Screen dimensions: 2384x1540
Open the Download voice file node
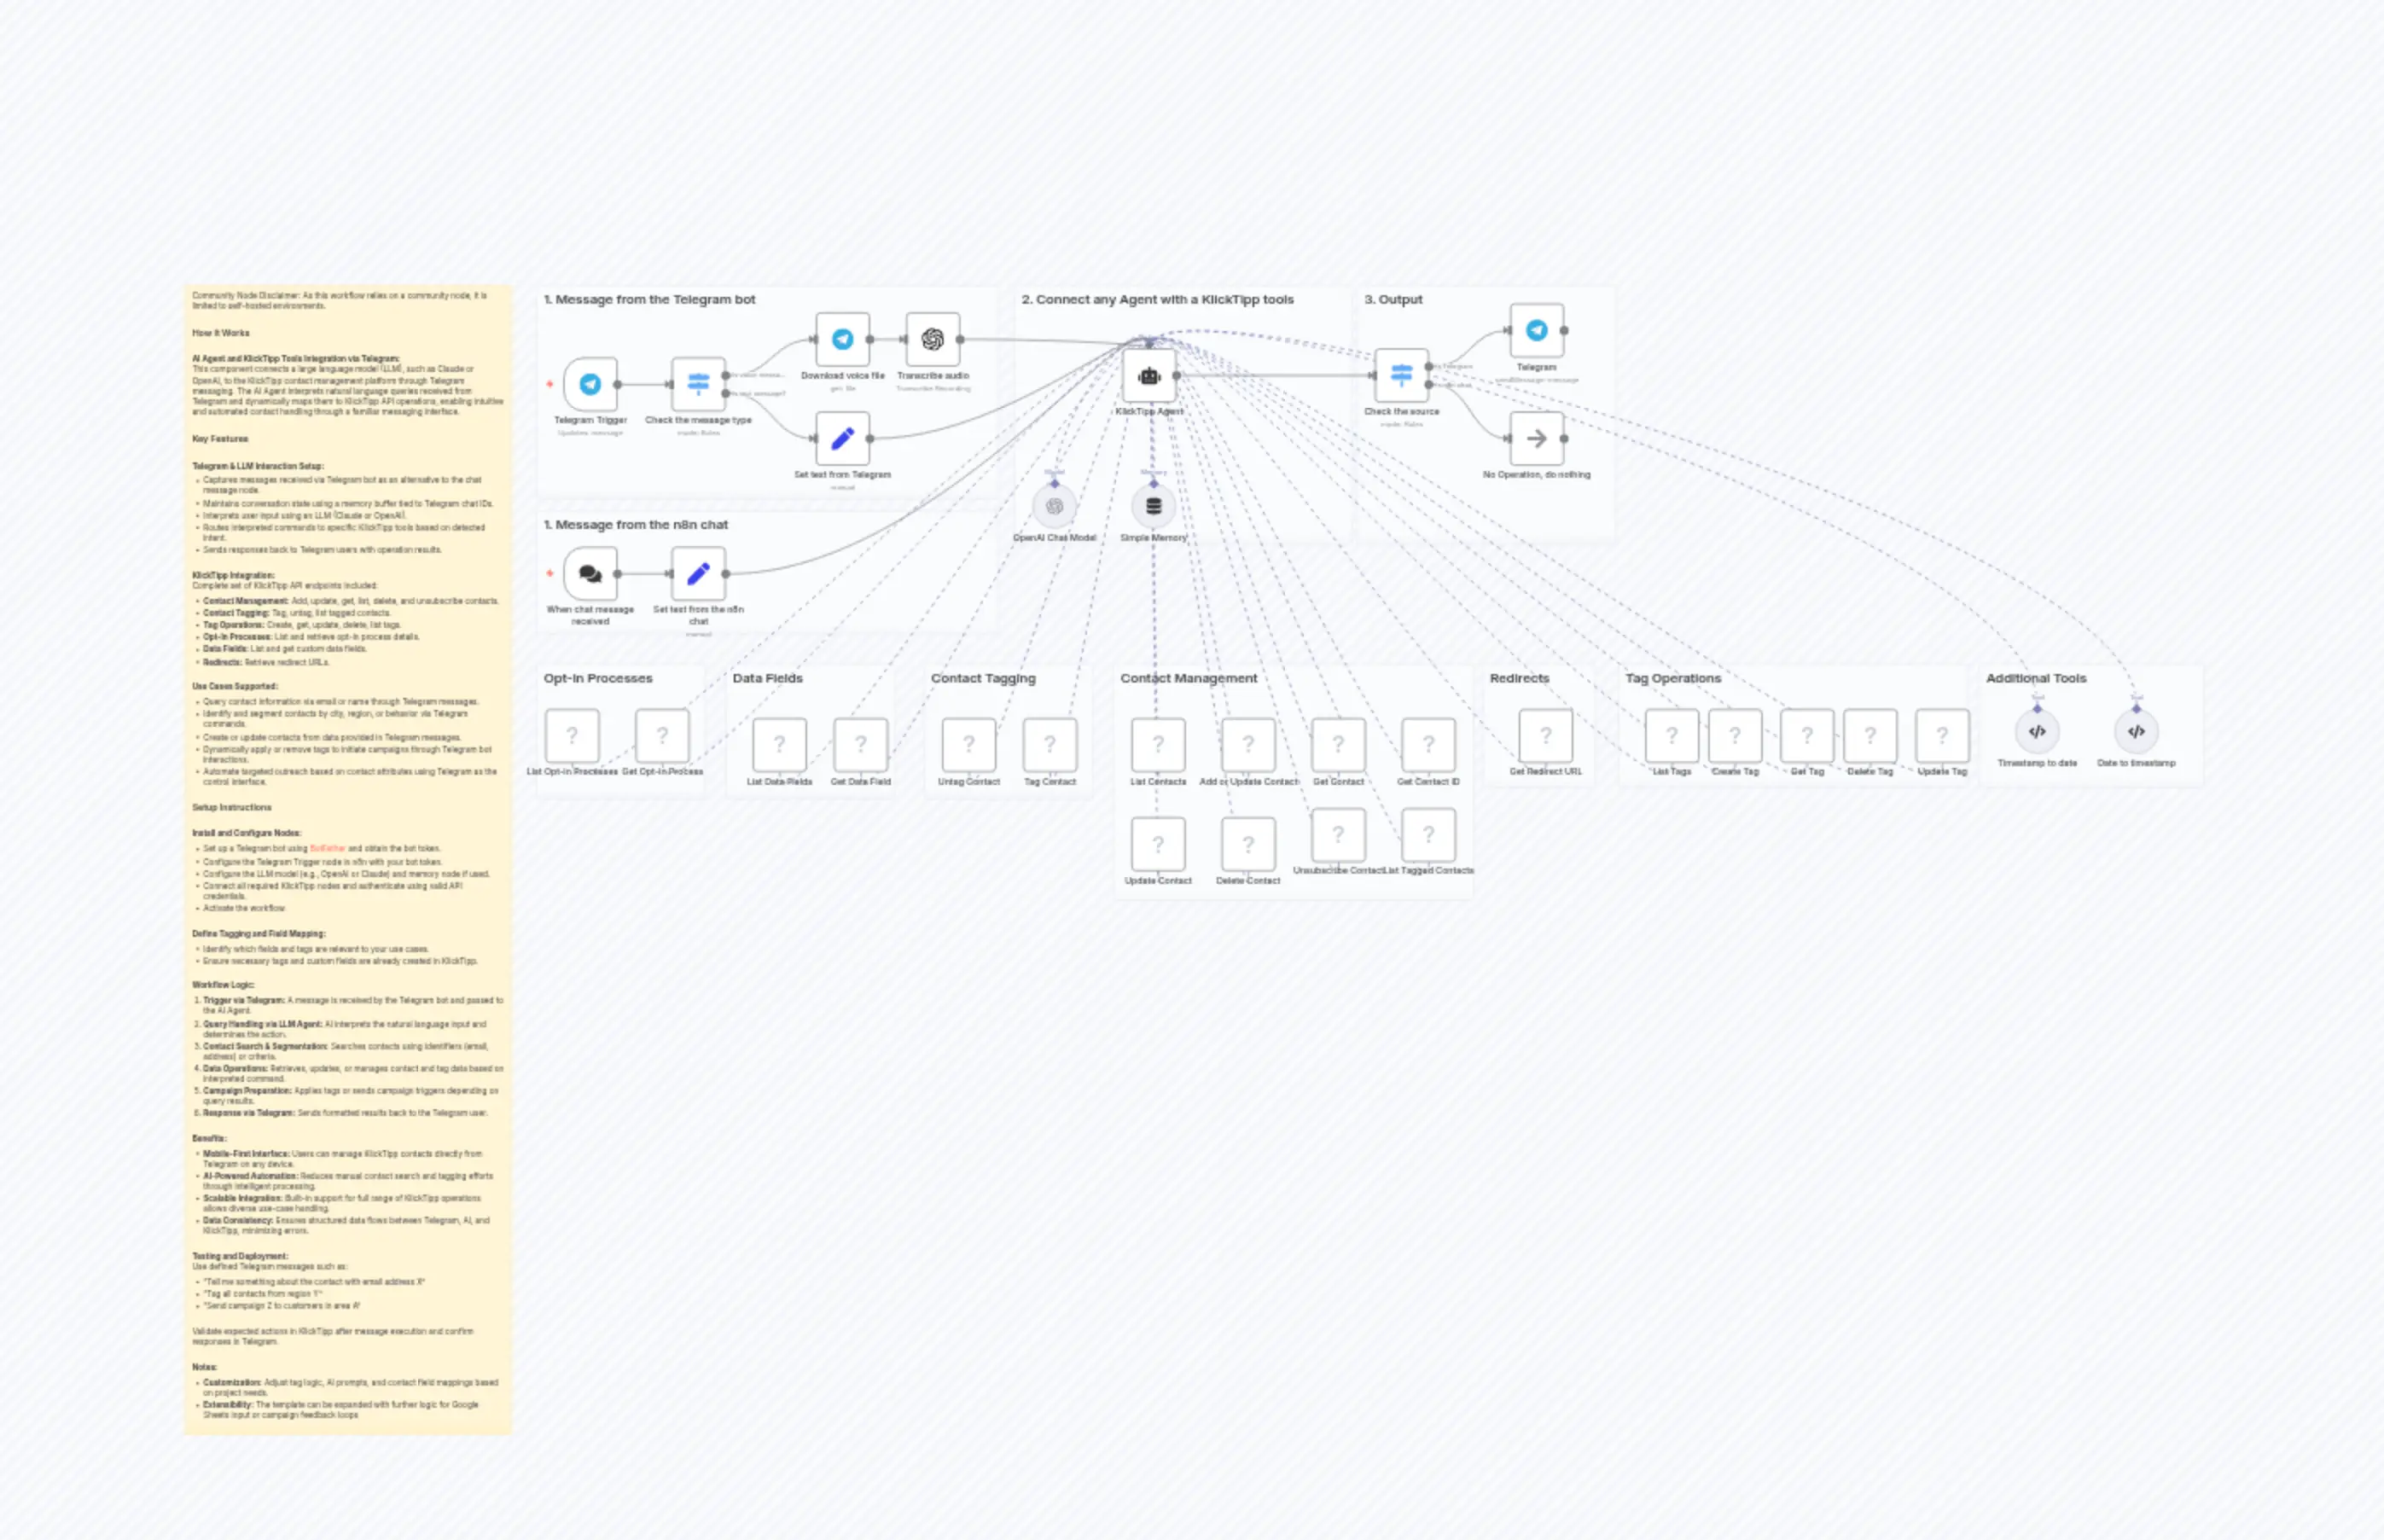pyautogui.click(x=842, y=340)
